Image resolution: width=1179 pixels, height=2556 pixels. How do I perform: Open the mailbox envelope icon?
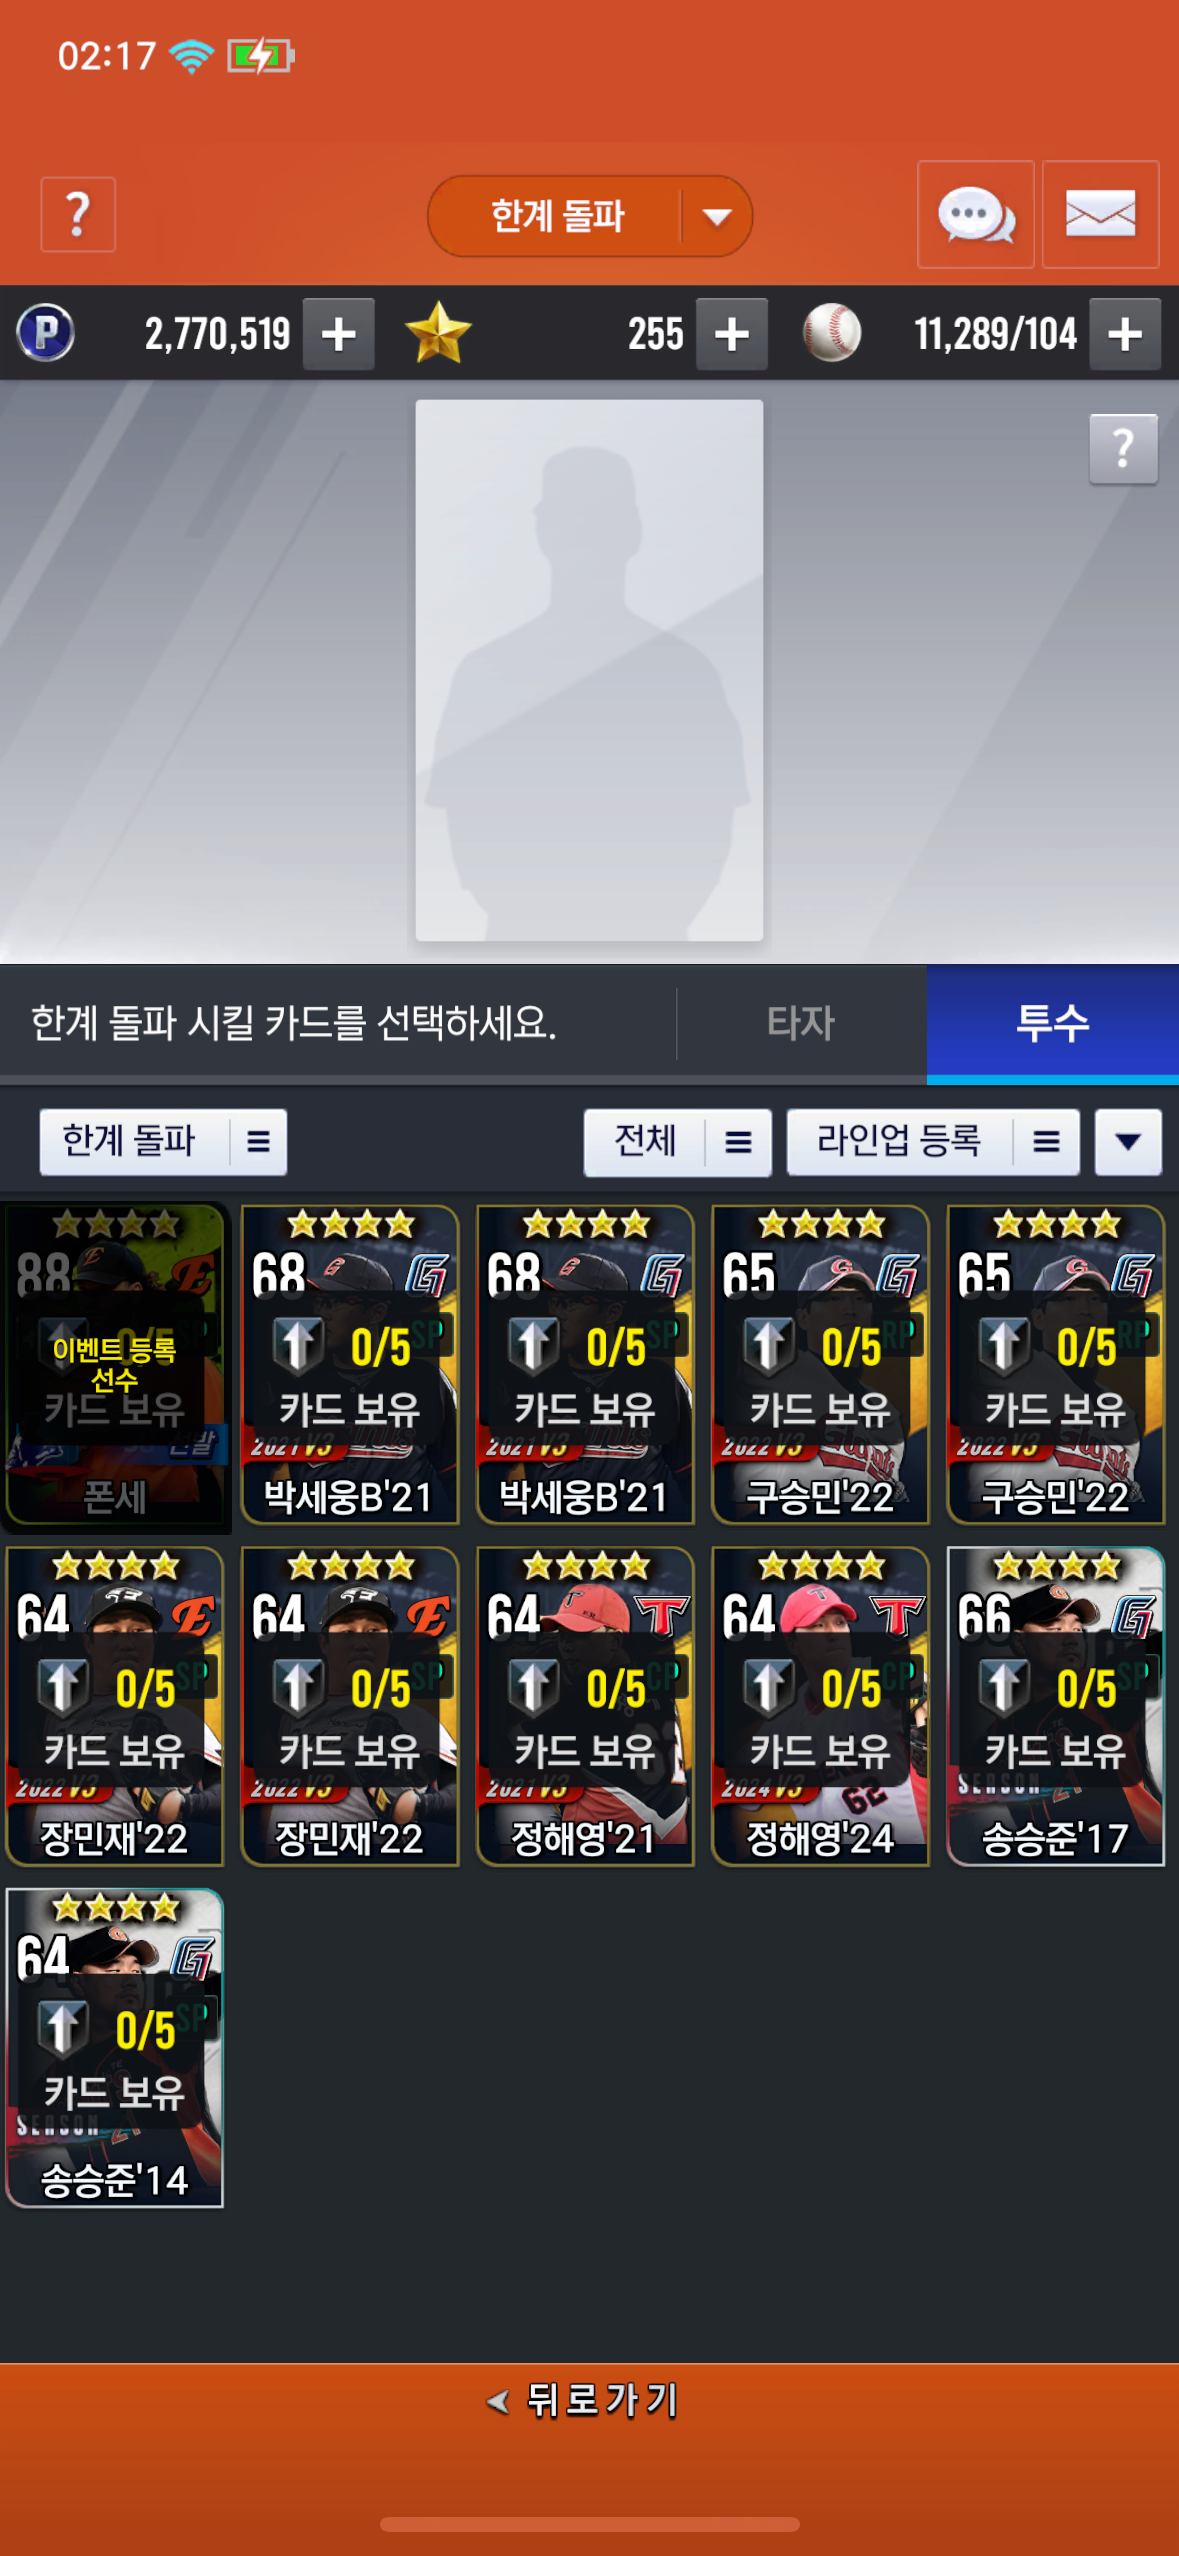(1100, 214)
